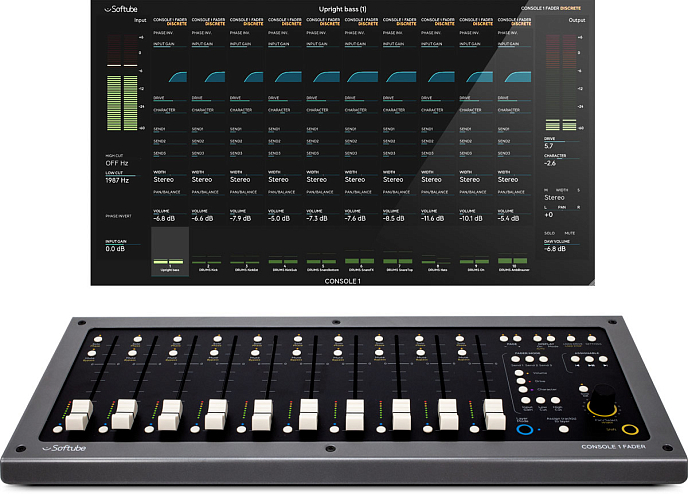The image size is (688, 494).
Task: Select the Volume fader mode button
Action: pyautogui.click(x=520, y=372)
